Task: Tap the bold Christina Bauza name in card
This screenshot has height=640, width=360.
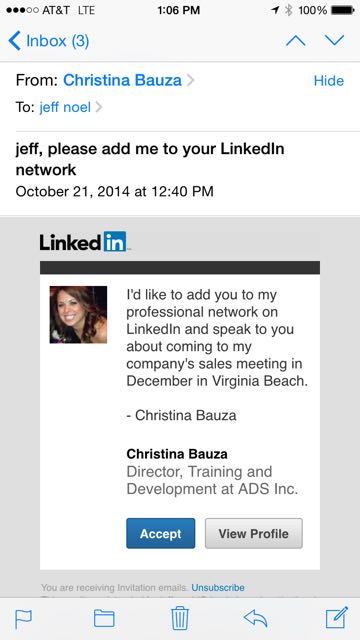Action: click(x=177, y=454)
